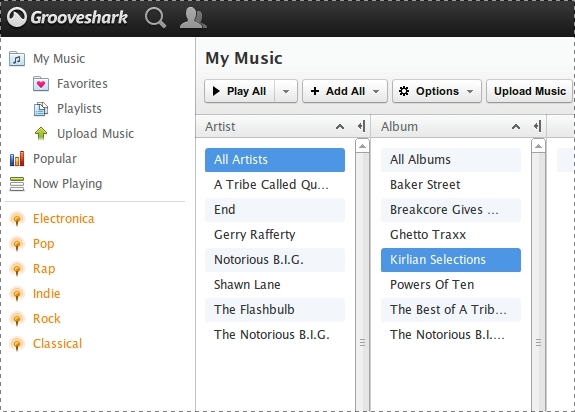
Task: Select The Flashbulb artist
Action: click(x=275, y=310)
